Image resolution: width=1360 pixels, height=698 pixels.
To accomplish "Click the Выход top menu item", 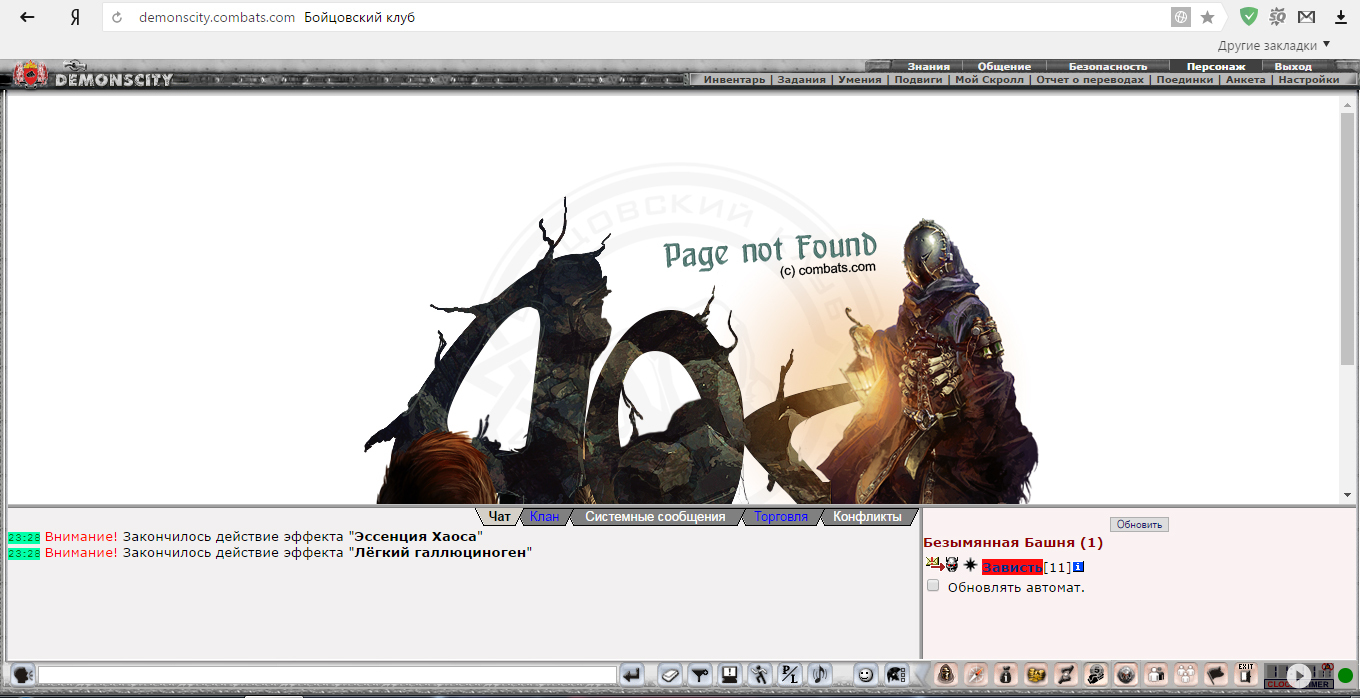I will click(x=1293, y=66).
